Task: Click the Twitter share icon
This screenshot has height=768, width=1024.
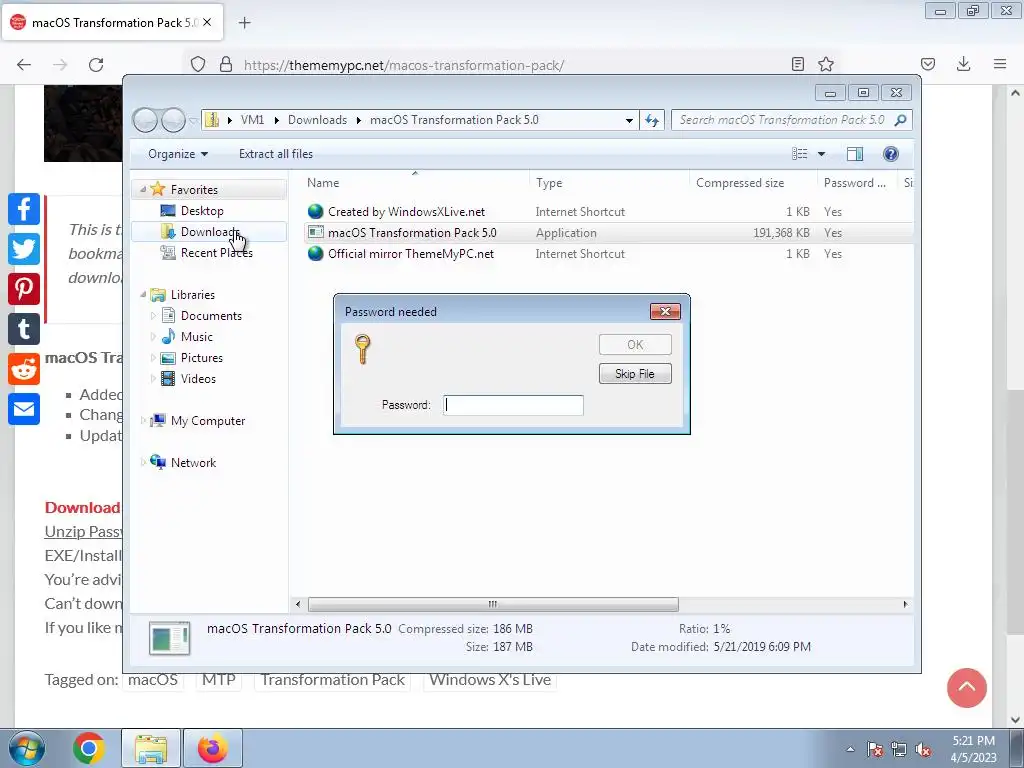Action: click(x=24, y=249)
